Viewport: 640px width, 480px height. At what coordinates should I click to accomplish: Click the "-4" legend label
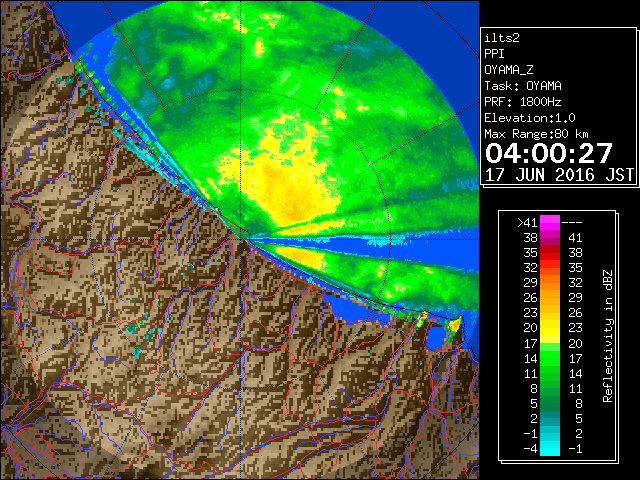tap(530, 449)
